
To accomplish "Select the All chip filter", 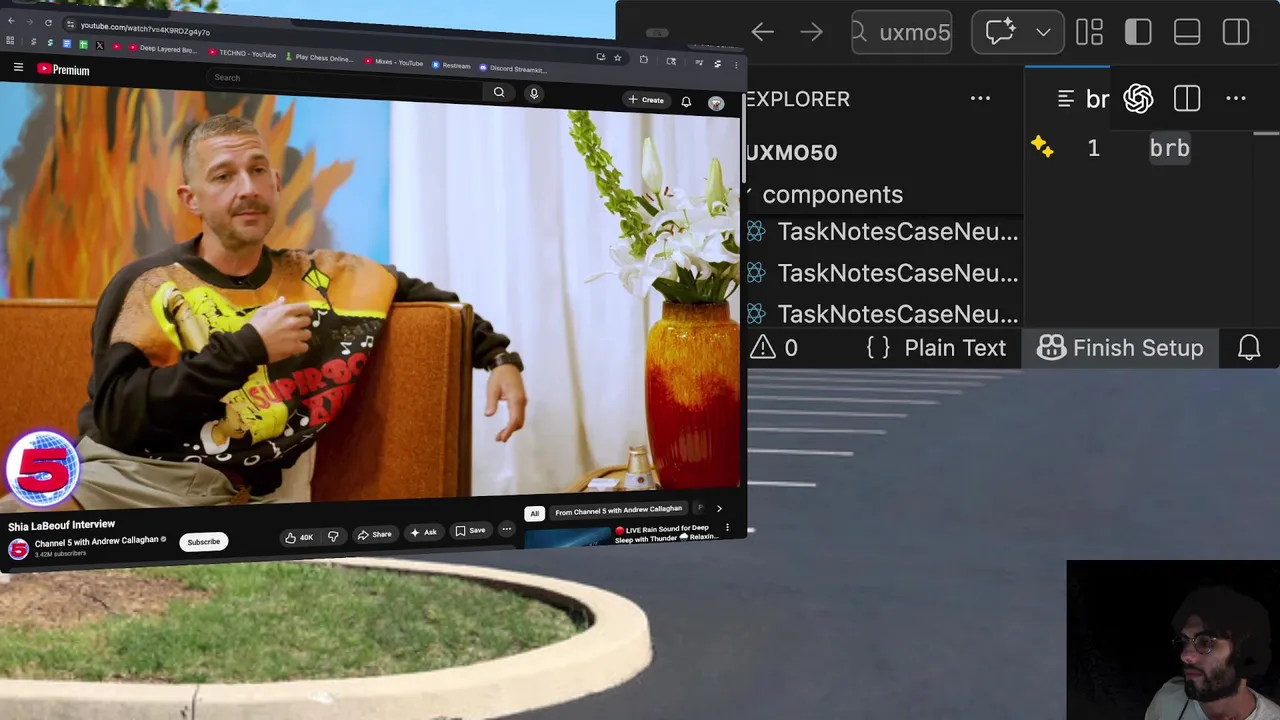I will [x=535, y=513].
